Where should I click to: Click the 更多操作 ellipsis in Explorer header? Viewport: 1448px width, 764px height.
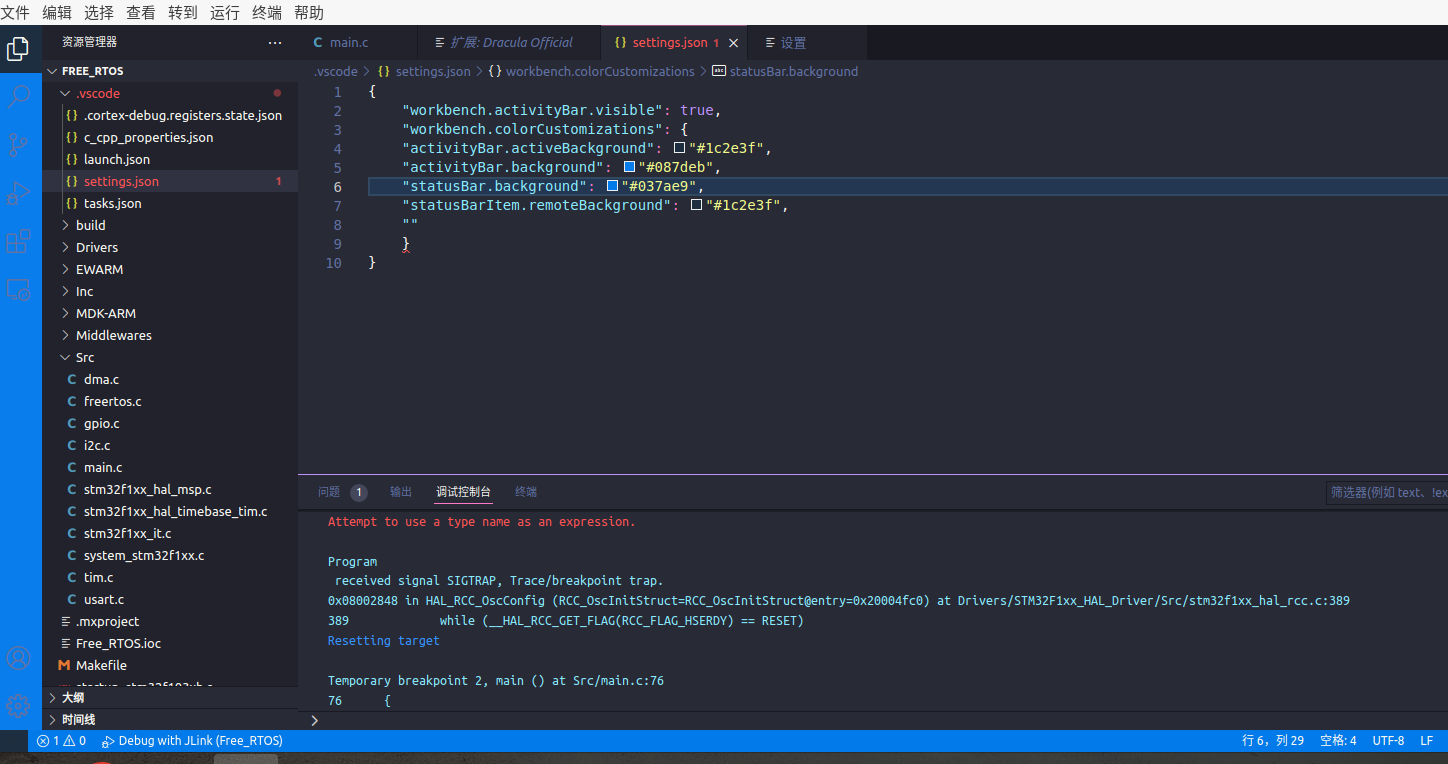click(275, 42)
